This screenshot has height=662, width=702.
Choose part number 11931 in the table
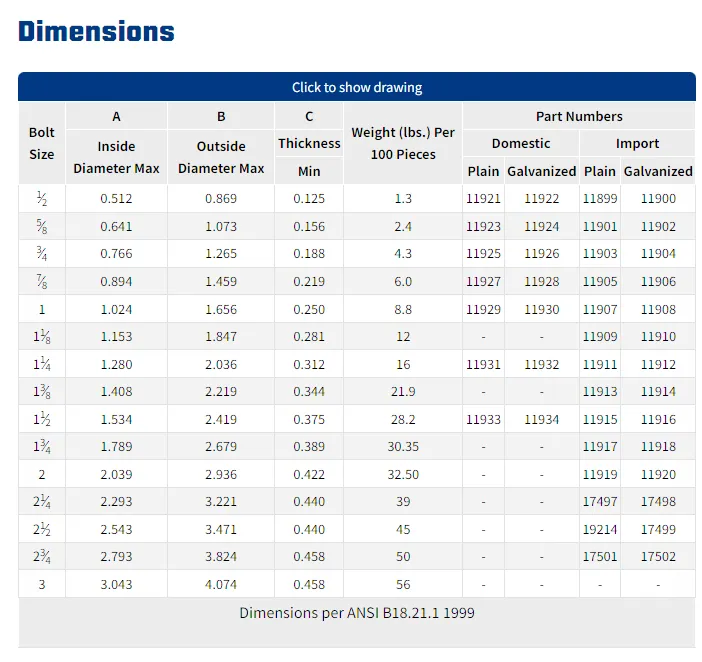coord(483,364)
